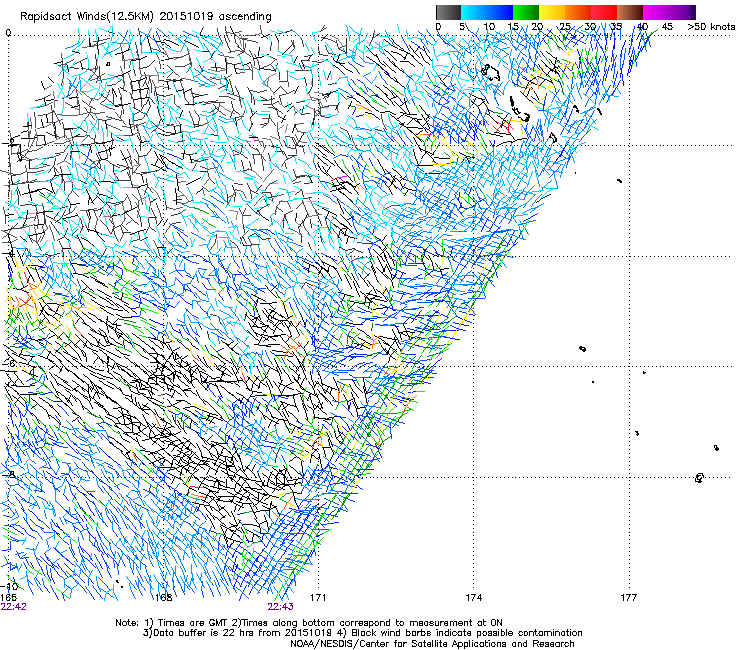
Task: Click the longitude label '174'
Action: coord(473,598)
